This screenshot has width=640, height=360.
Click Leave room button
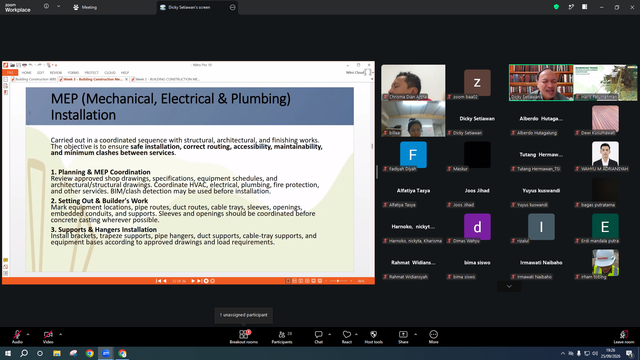(624, 337)
